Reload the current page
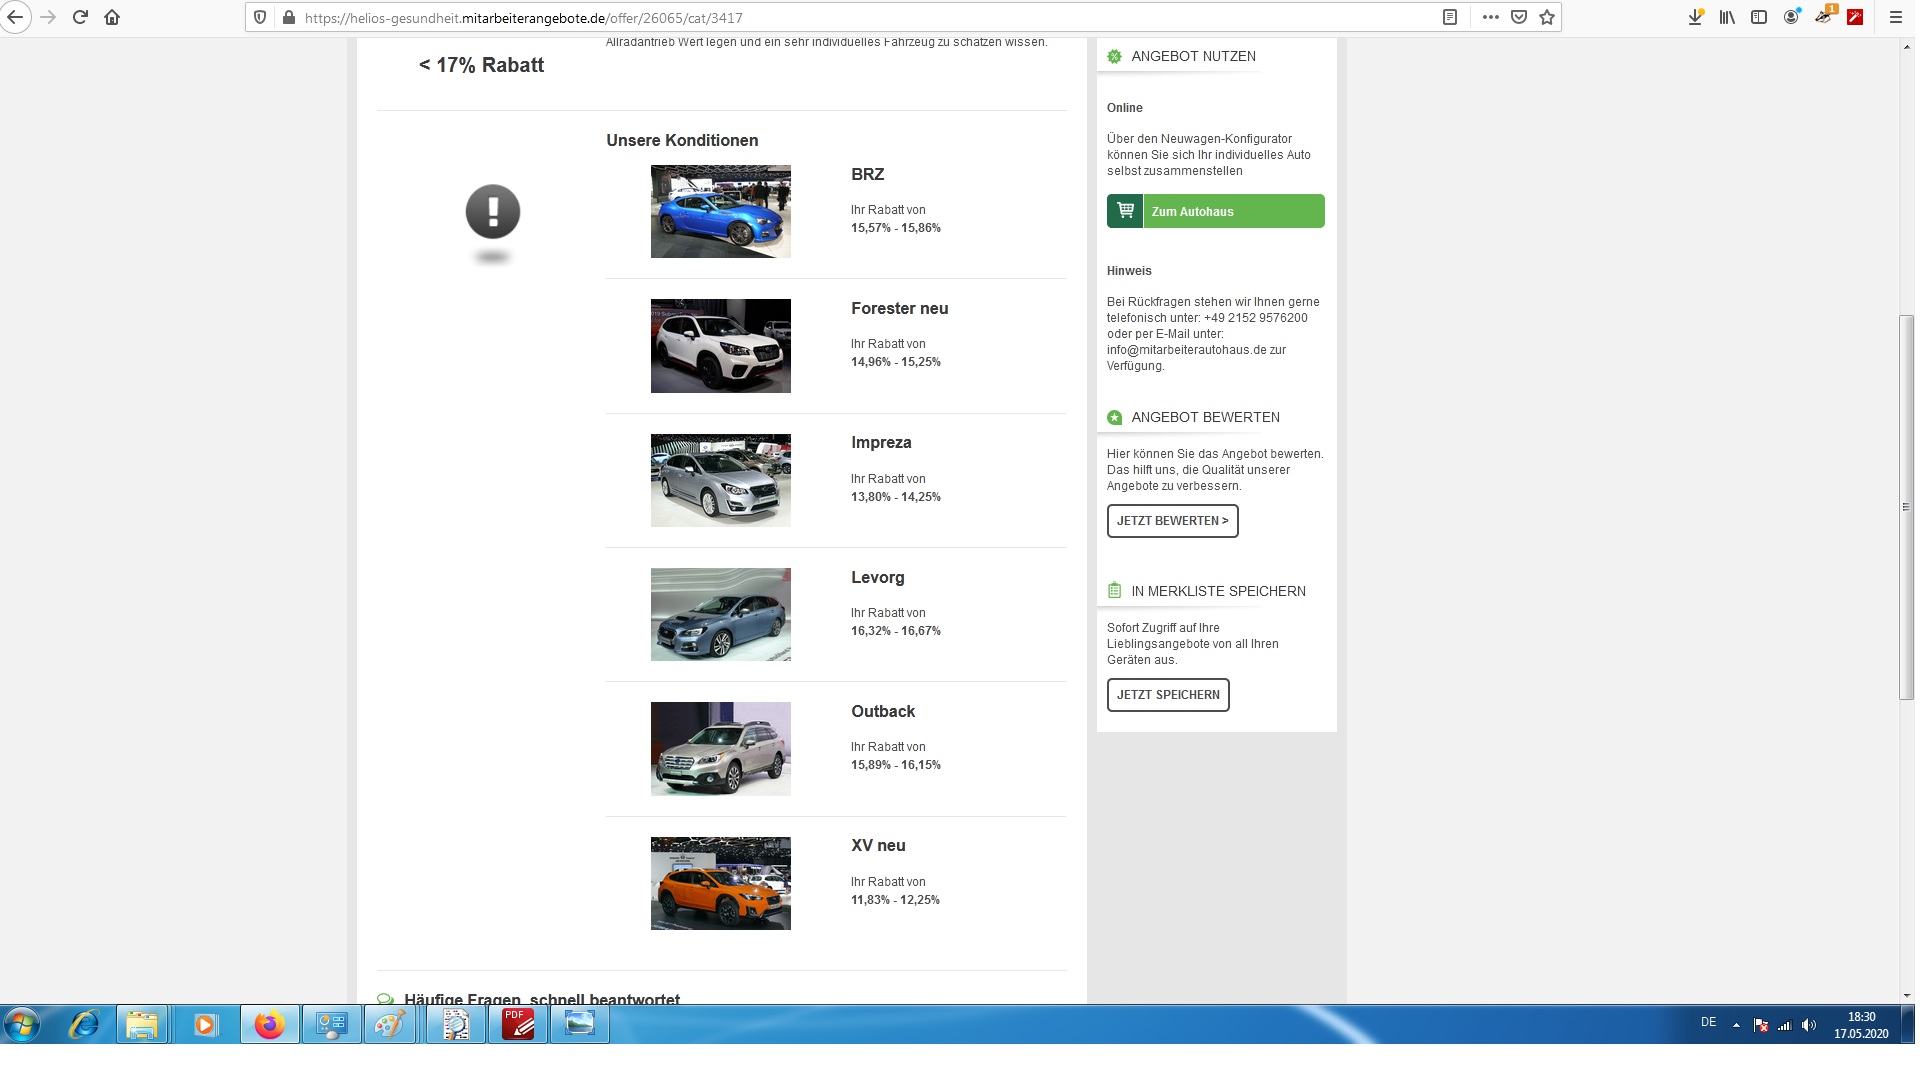This screenshot has width=1920, height=1080. pos(80,17)
